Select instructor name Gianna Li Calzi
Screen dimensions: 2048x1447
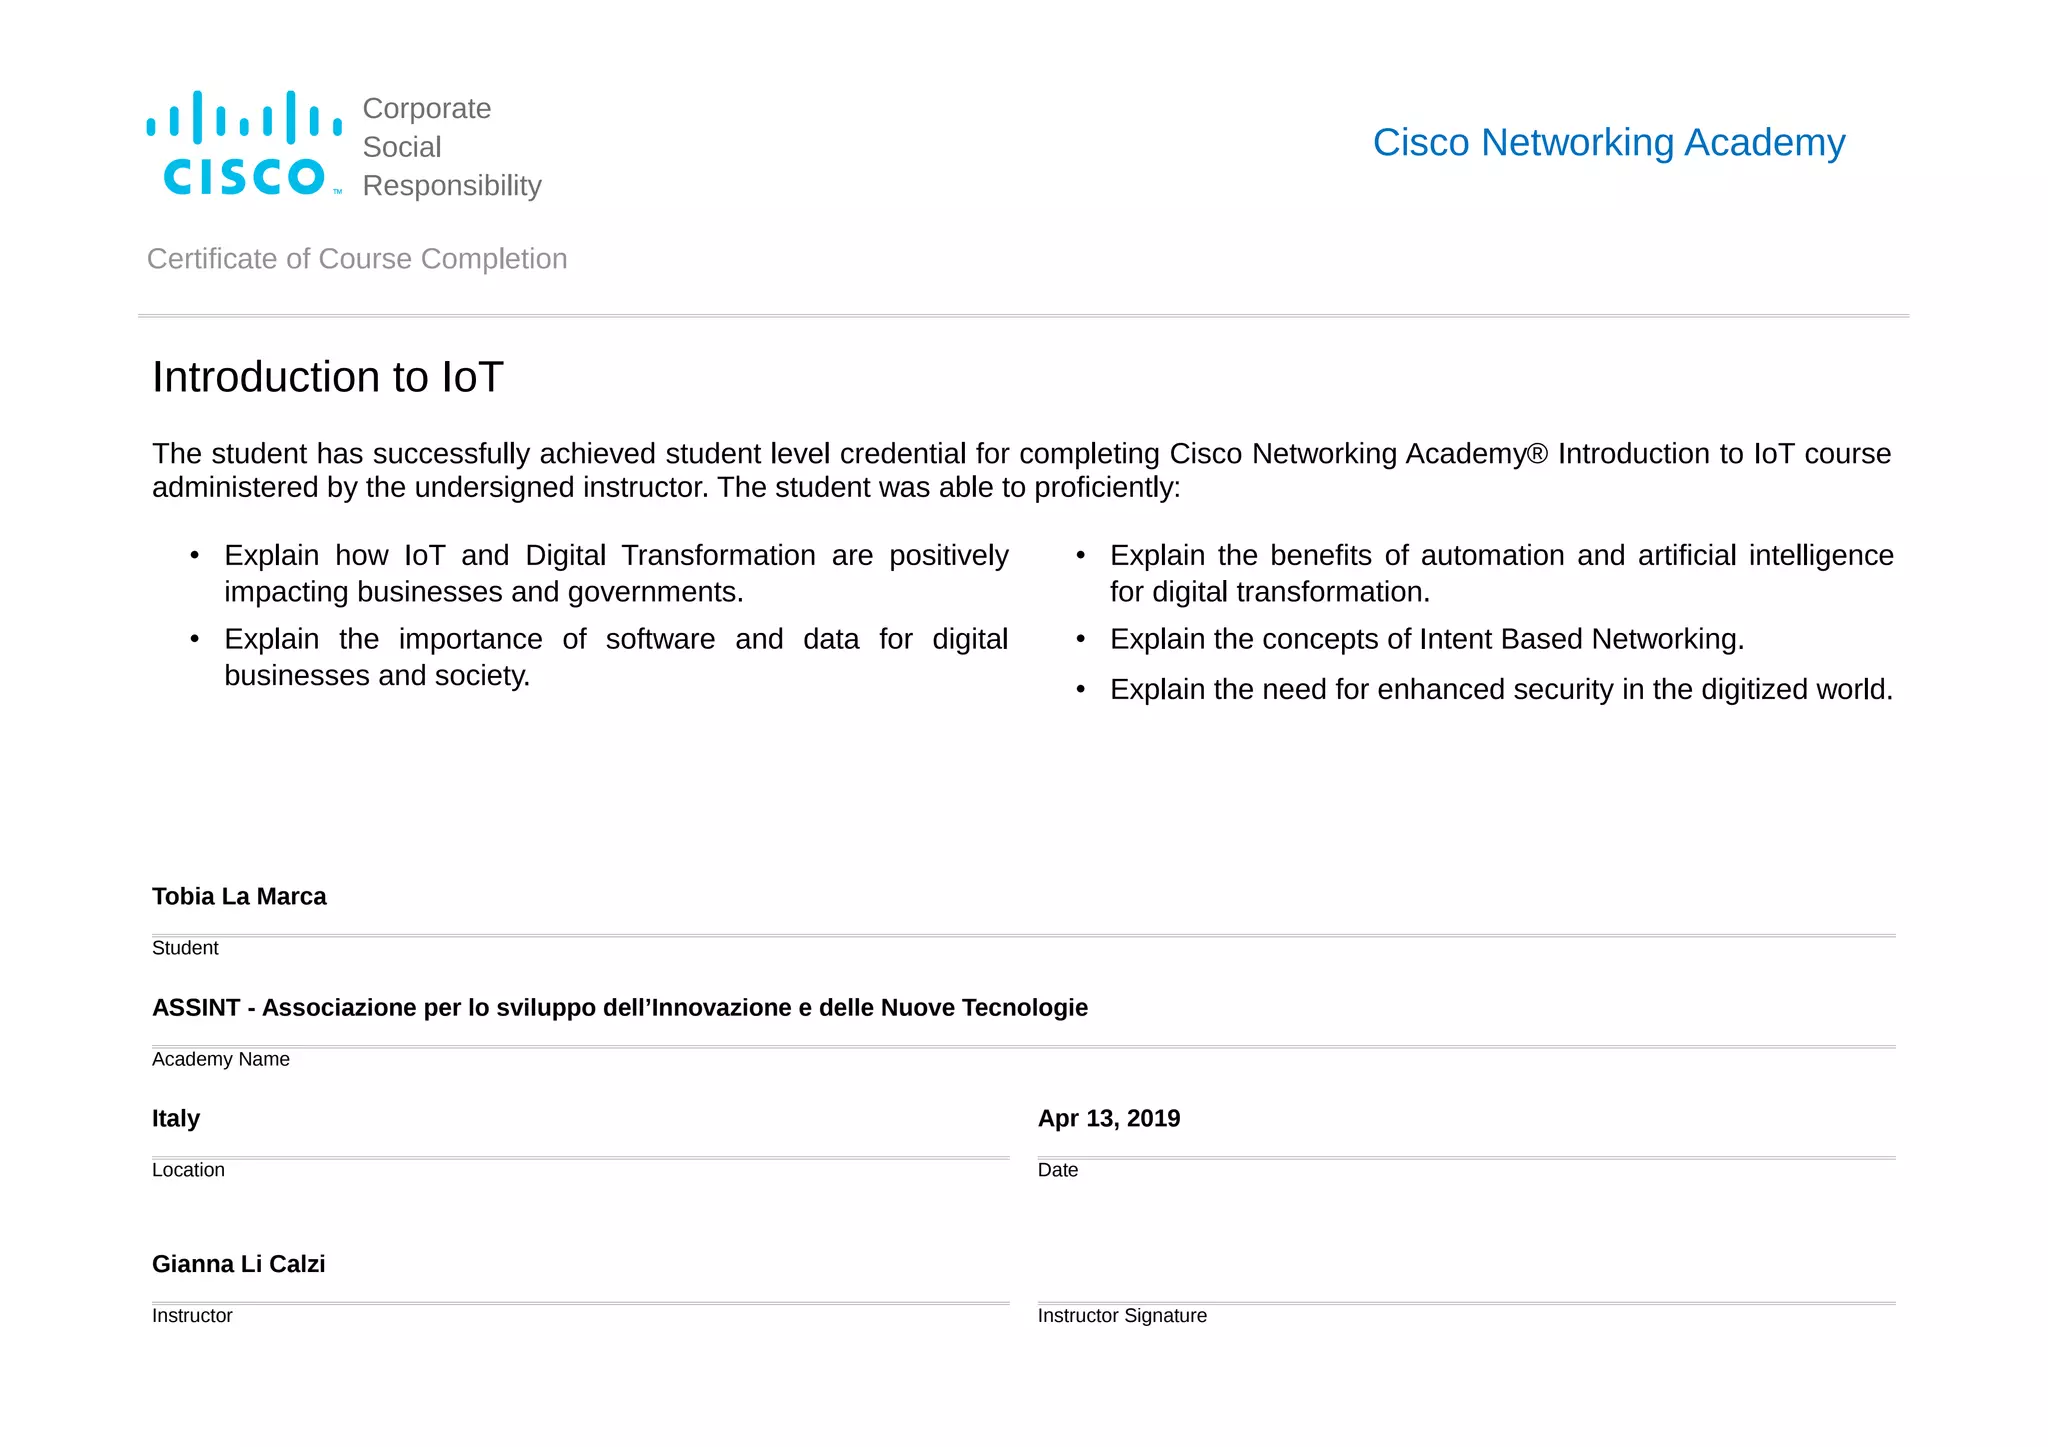(239, 1265)
